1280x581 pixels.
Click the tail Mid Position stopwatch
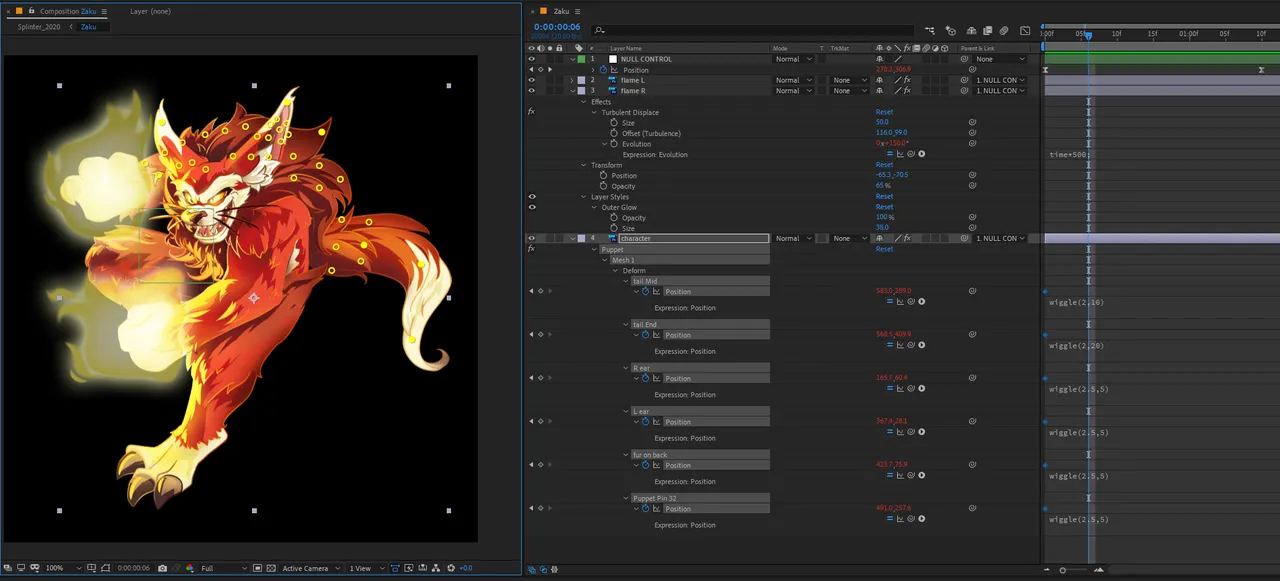tap(645, 292)
